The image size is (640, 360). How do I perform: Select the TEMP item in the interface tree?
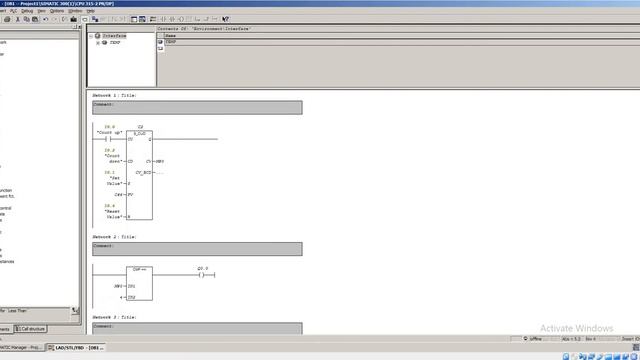(x=115, y=42)
